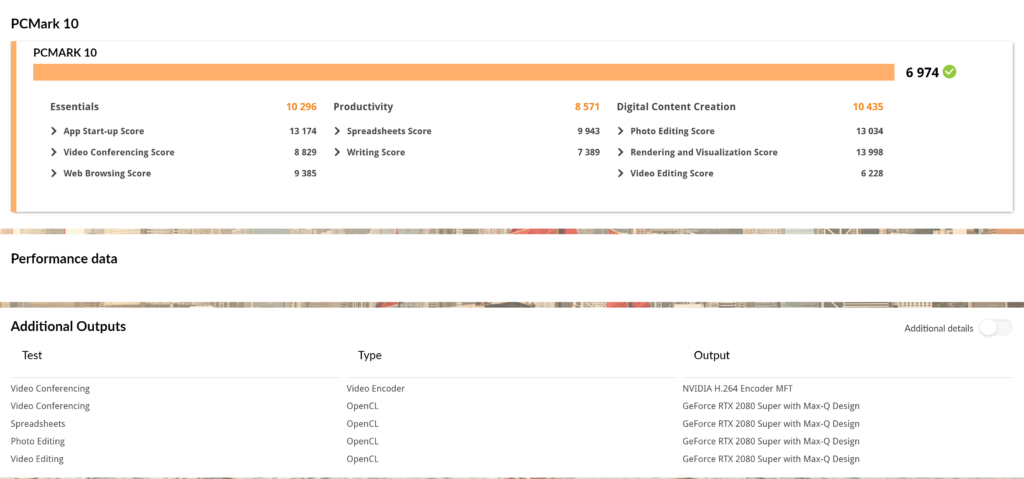This screenshot has height=479, width=1024.
Task: Click the Digital Content Creation heading
Action: tap(676, 107)
